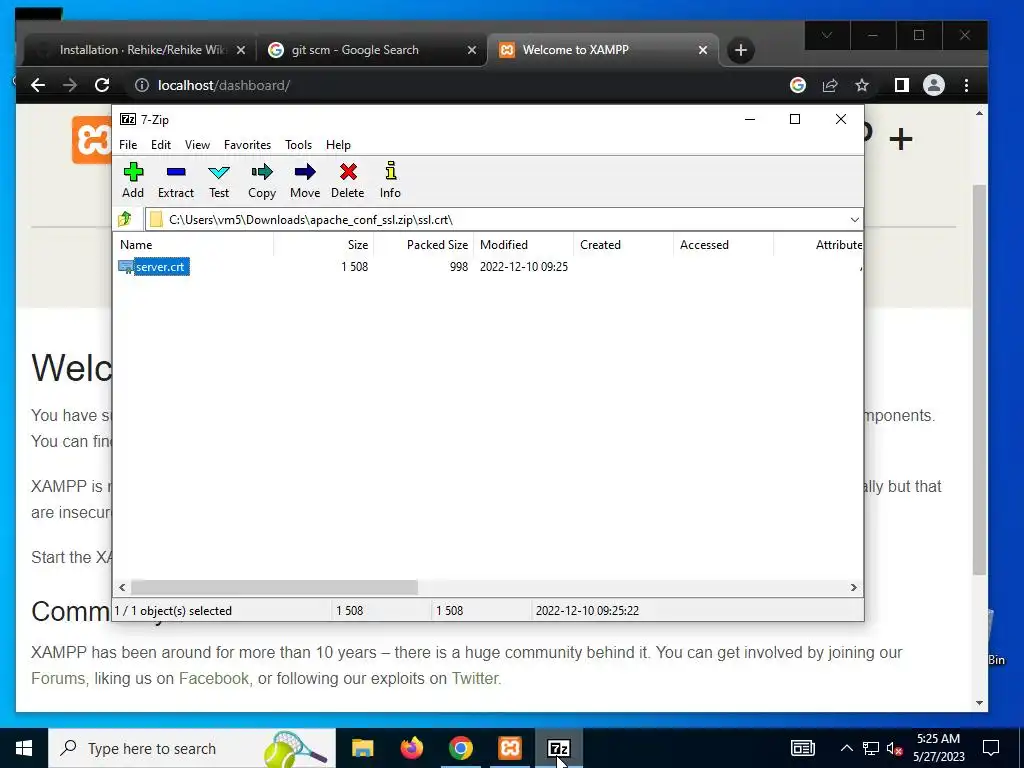Click the Windows taskbar search box
This screenshot has height=768, width=1024.
pos(191,748)
